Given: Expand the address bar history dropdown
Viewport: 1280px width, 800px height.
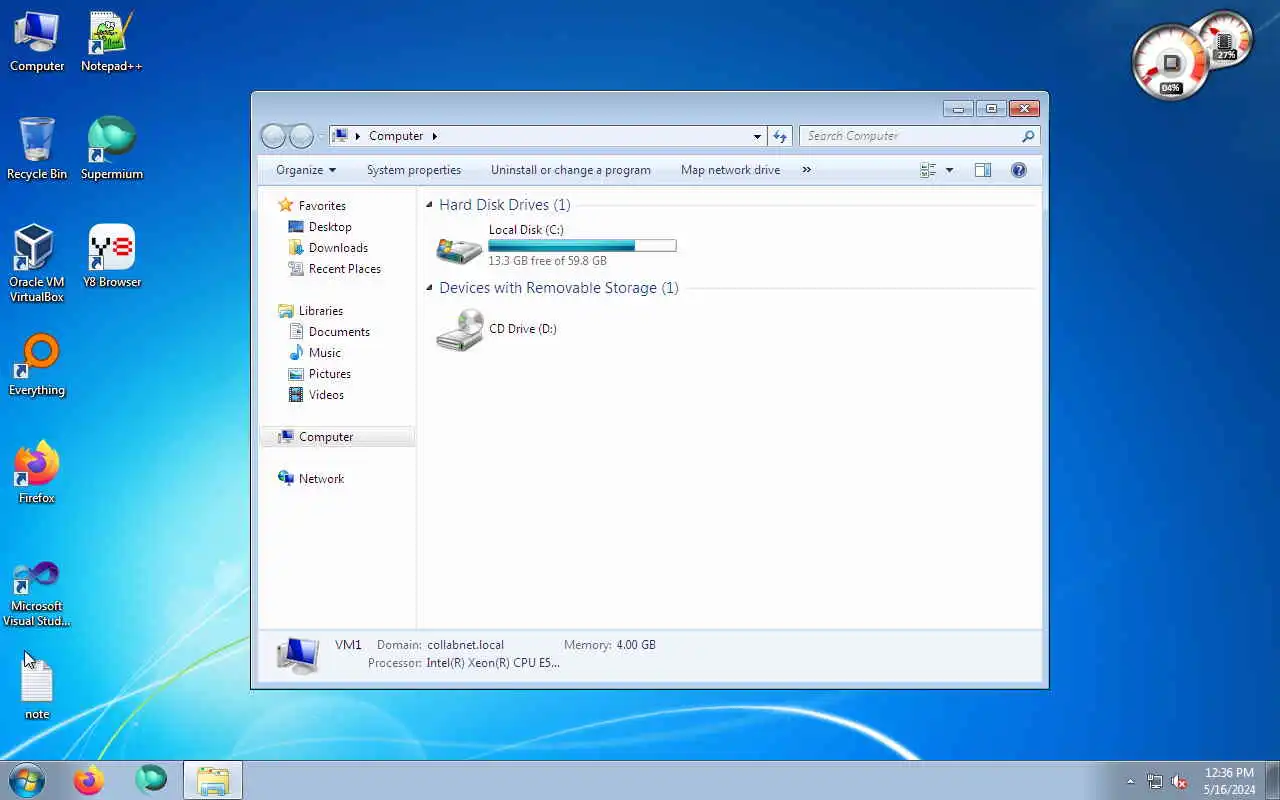Looking at the screenshot, I should [x=757, y=136].
